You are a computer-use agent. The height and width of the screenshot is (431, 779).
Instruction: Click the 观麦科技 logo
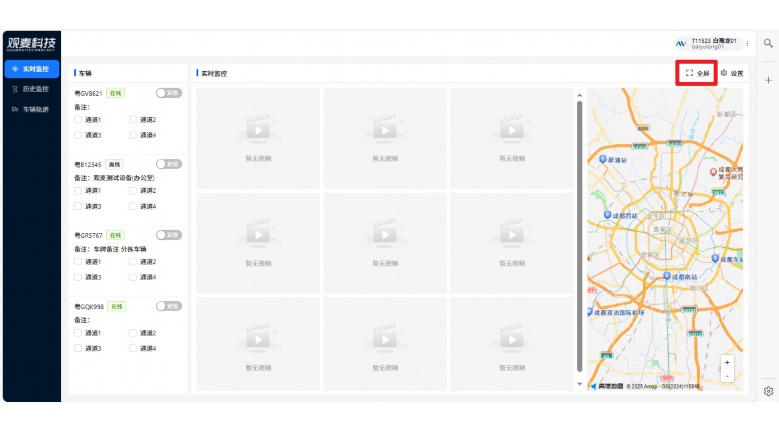[31, 44]
